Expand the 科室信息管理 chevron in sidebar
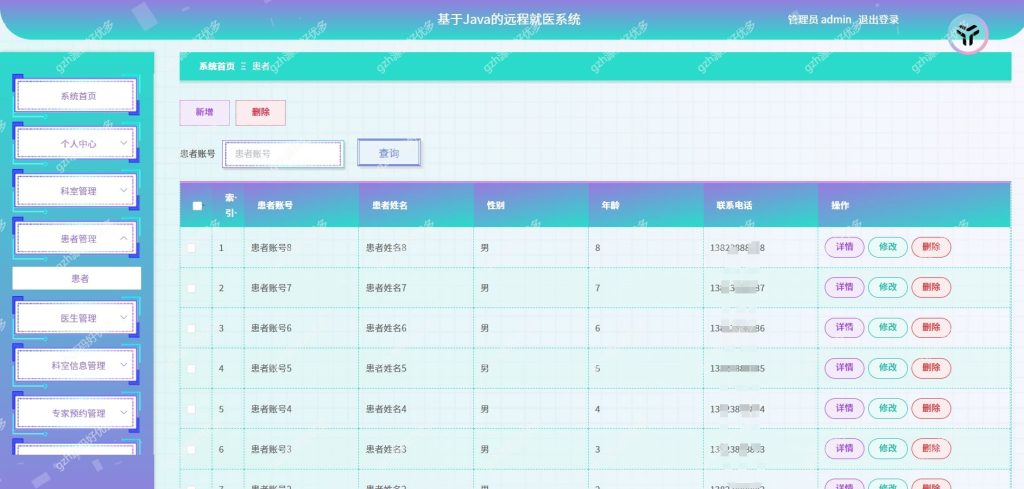The width and height of the screenshot is (1024, 489). coord(123,365)
